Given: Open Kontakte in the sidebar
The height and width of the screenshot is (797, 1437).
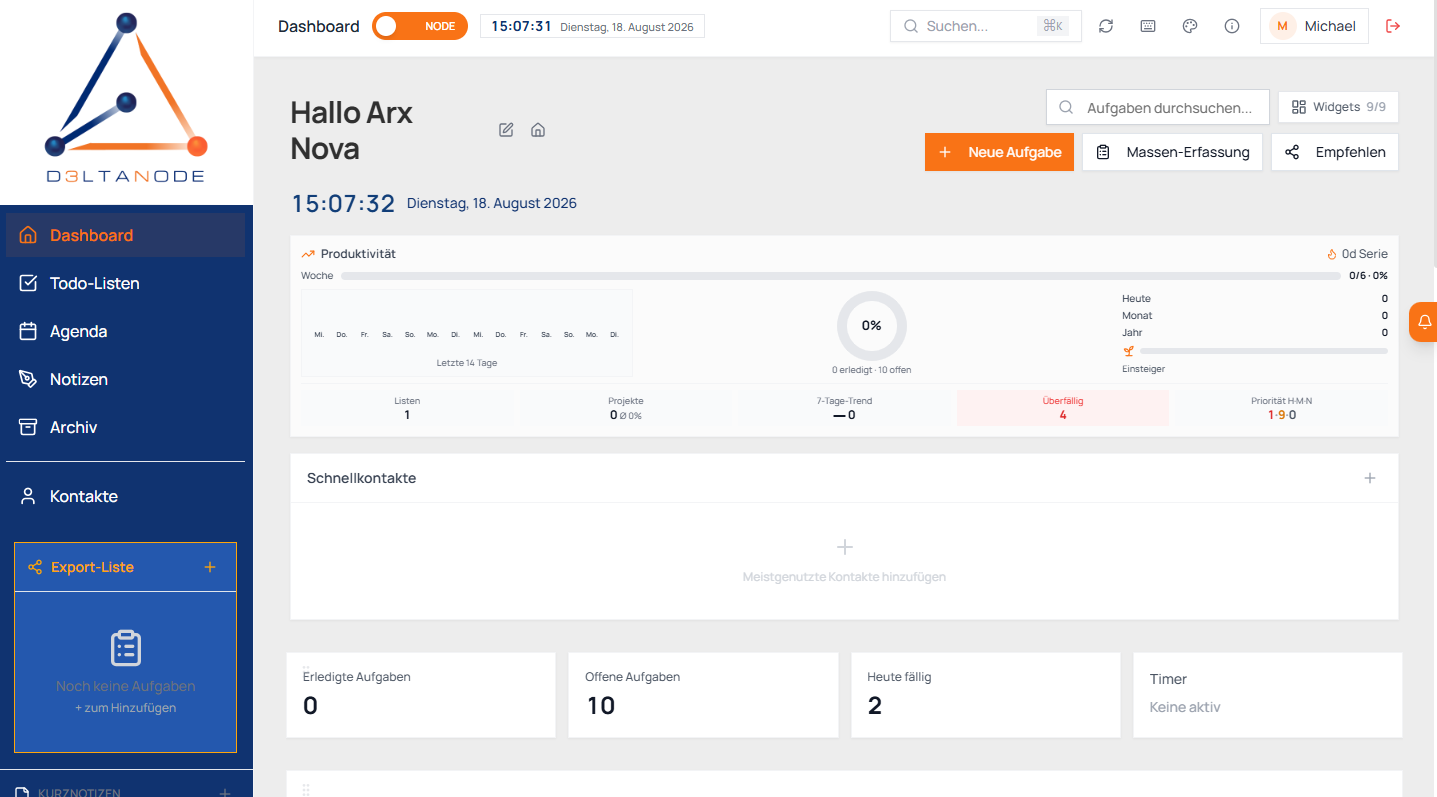Looking at the screenshot, I should (126, 496).
